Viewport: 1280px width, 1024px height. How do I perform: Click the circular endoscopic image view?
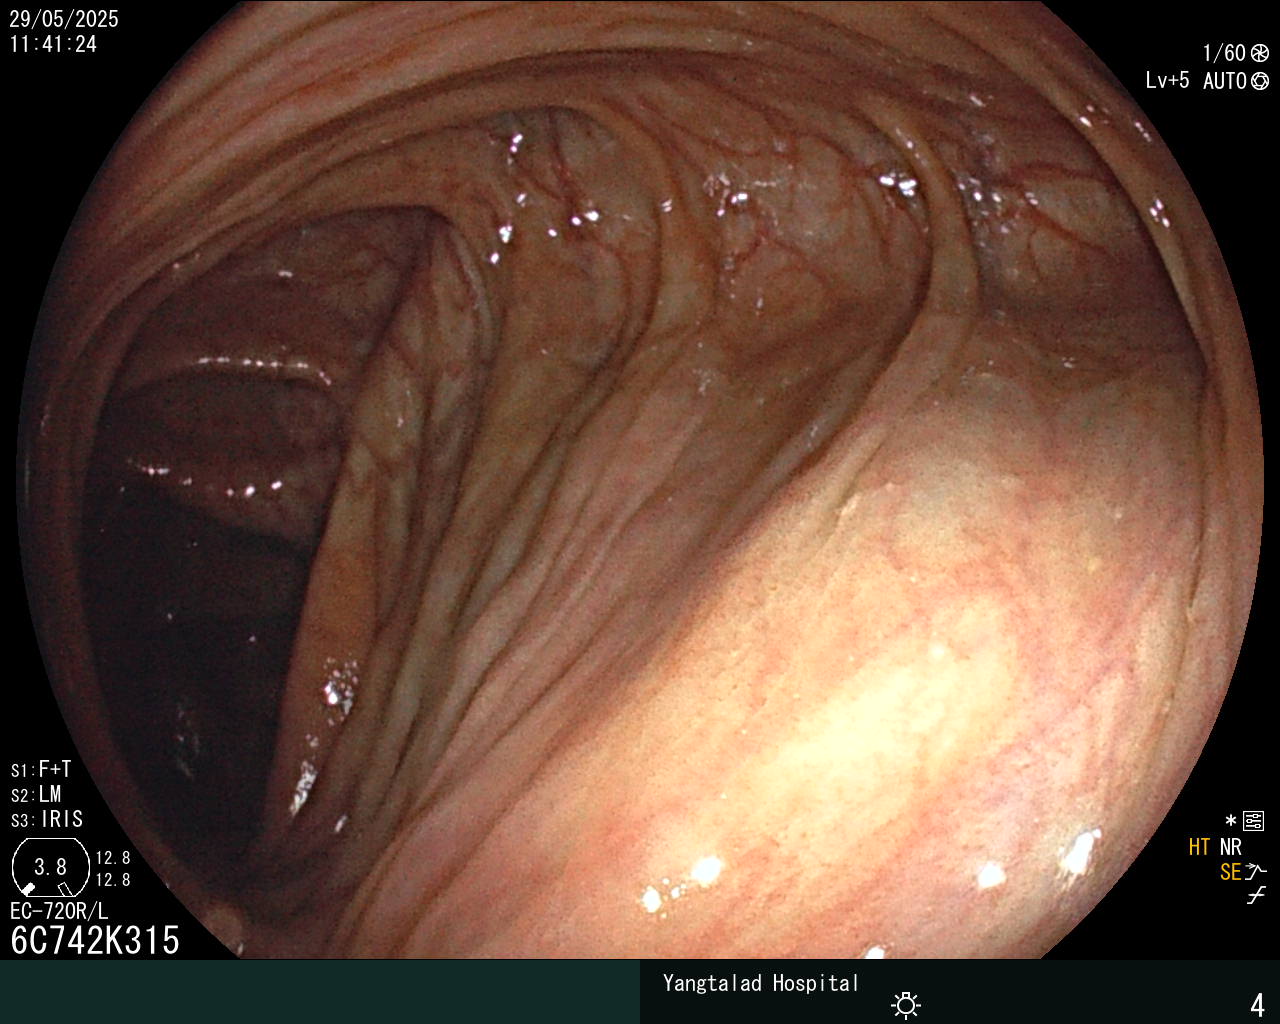tap(640, 480)
